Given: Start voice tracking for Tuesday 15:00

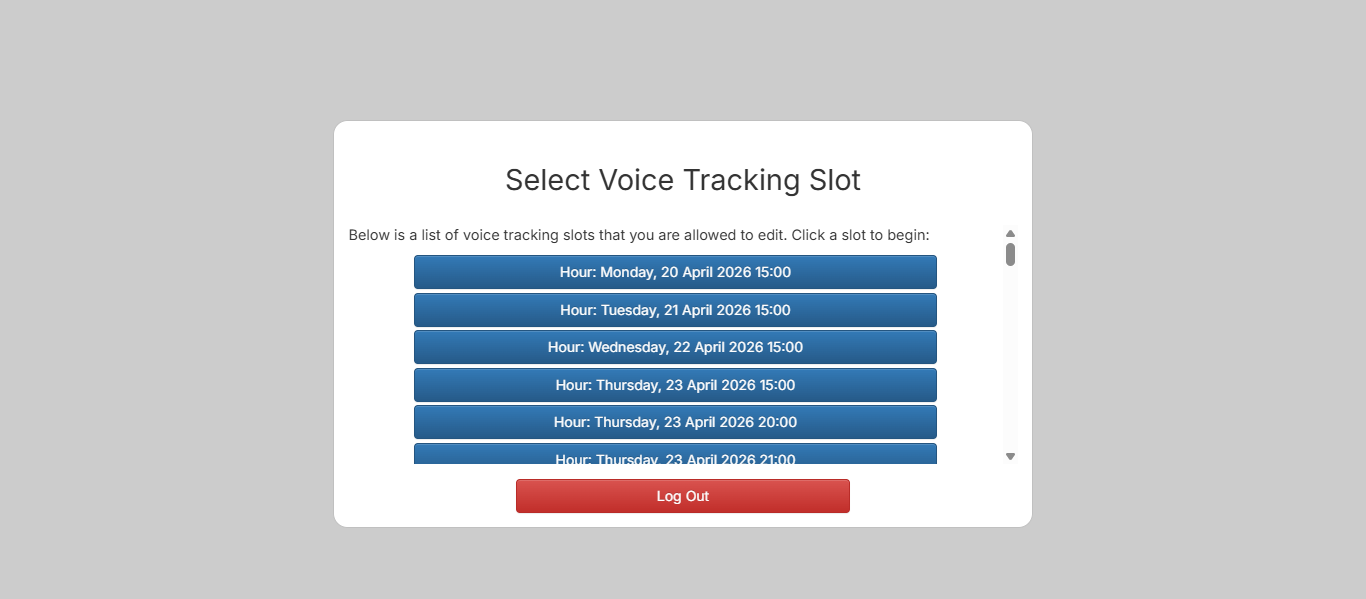Looking at the screenshot, I should (x=675, y=310).
